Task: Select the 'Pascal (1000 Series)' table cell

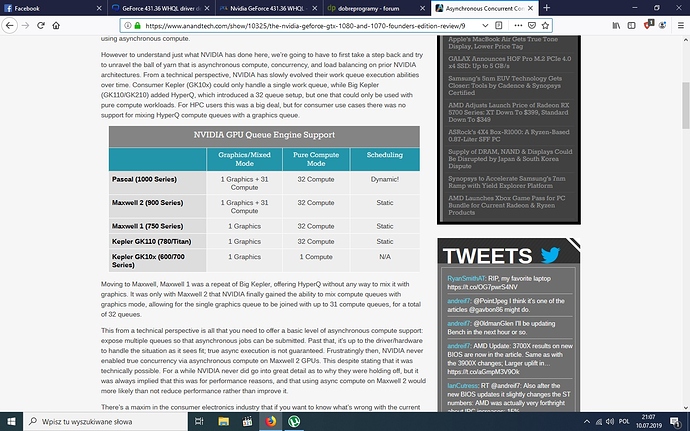Action: (158, 183)
